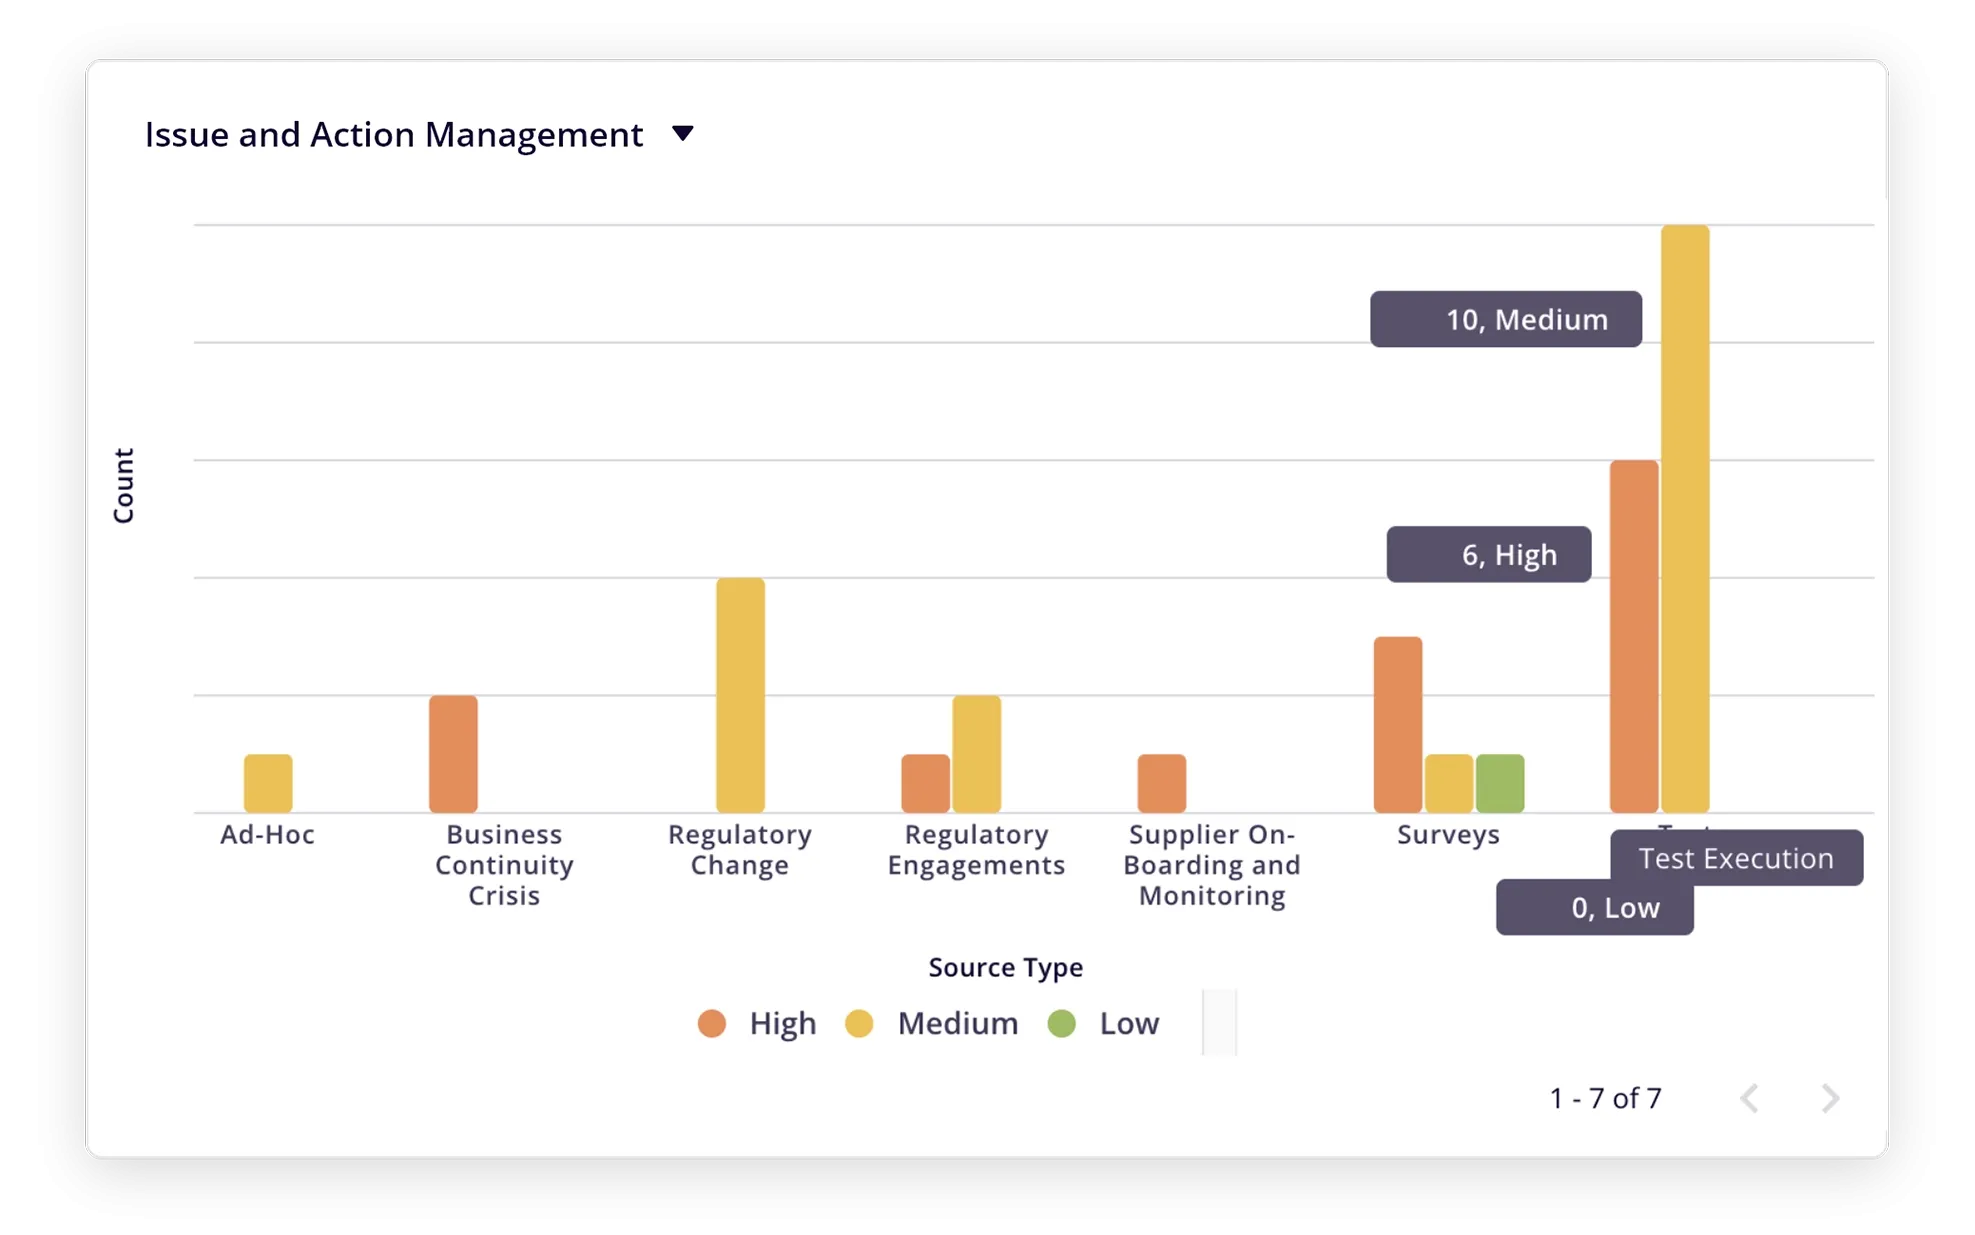This screenshot has height=1235, width=1975.
Task: Toggle the High series legend dot
Action: coord(711,1023)
